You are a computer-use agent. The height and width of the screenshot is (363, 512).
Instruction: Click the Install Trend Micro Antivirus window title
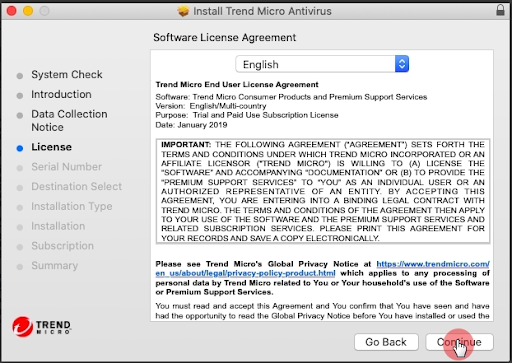[262, 11]
